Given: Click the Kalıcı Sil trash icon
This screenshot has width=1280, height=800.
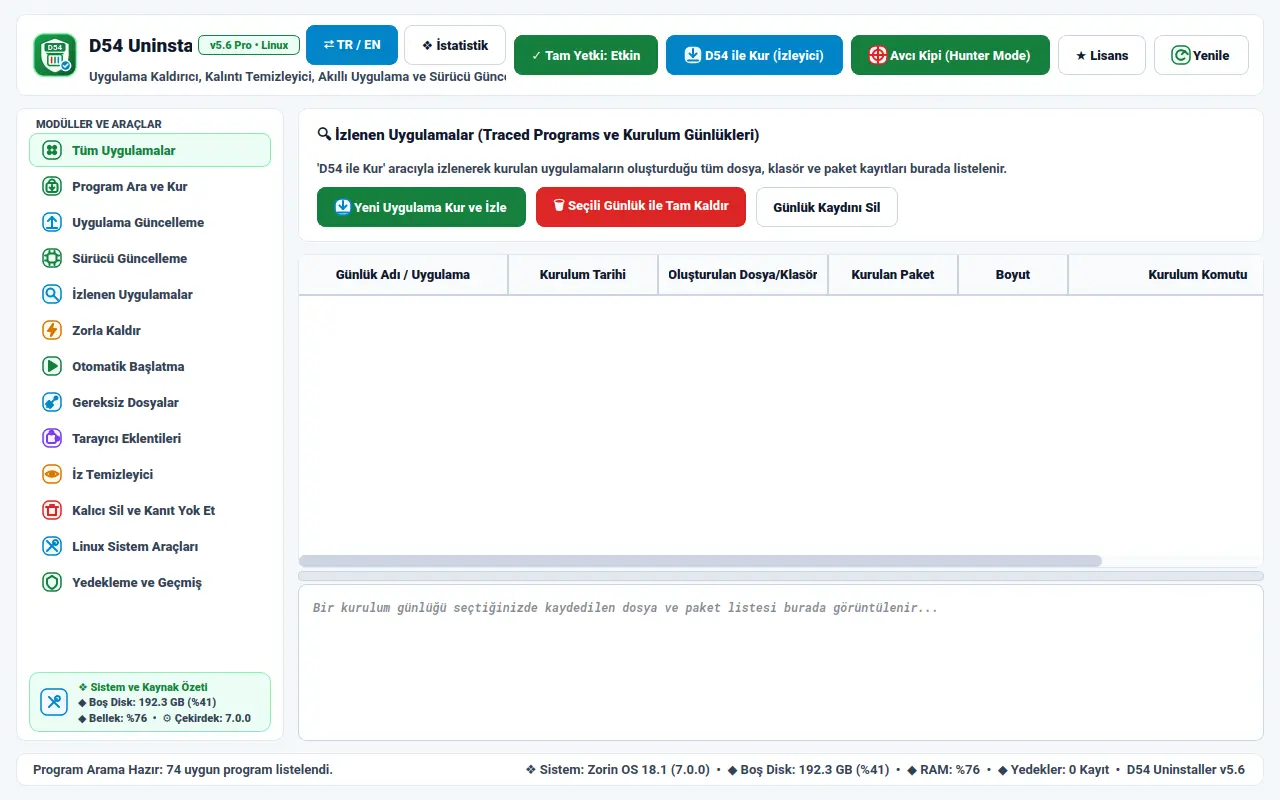Looking at the screenshot, I should 52,510.
